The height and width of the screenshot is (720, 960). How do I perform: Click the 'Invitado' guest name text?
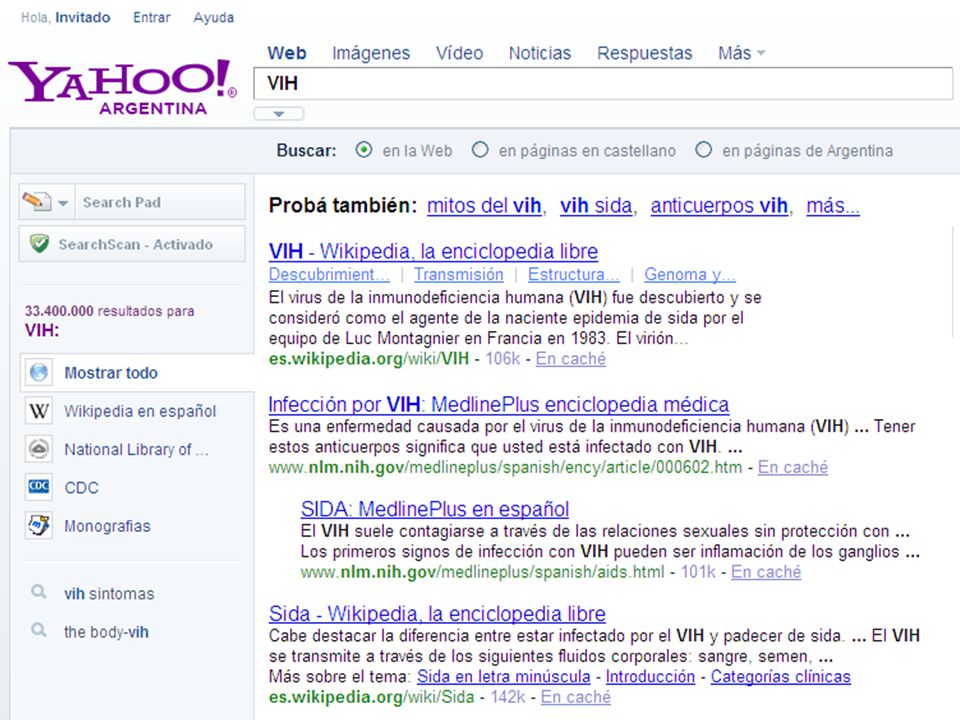(x=83, y=17)
